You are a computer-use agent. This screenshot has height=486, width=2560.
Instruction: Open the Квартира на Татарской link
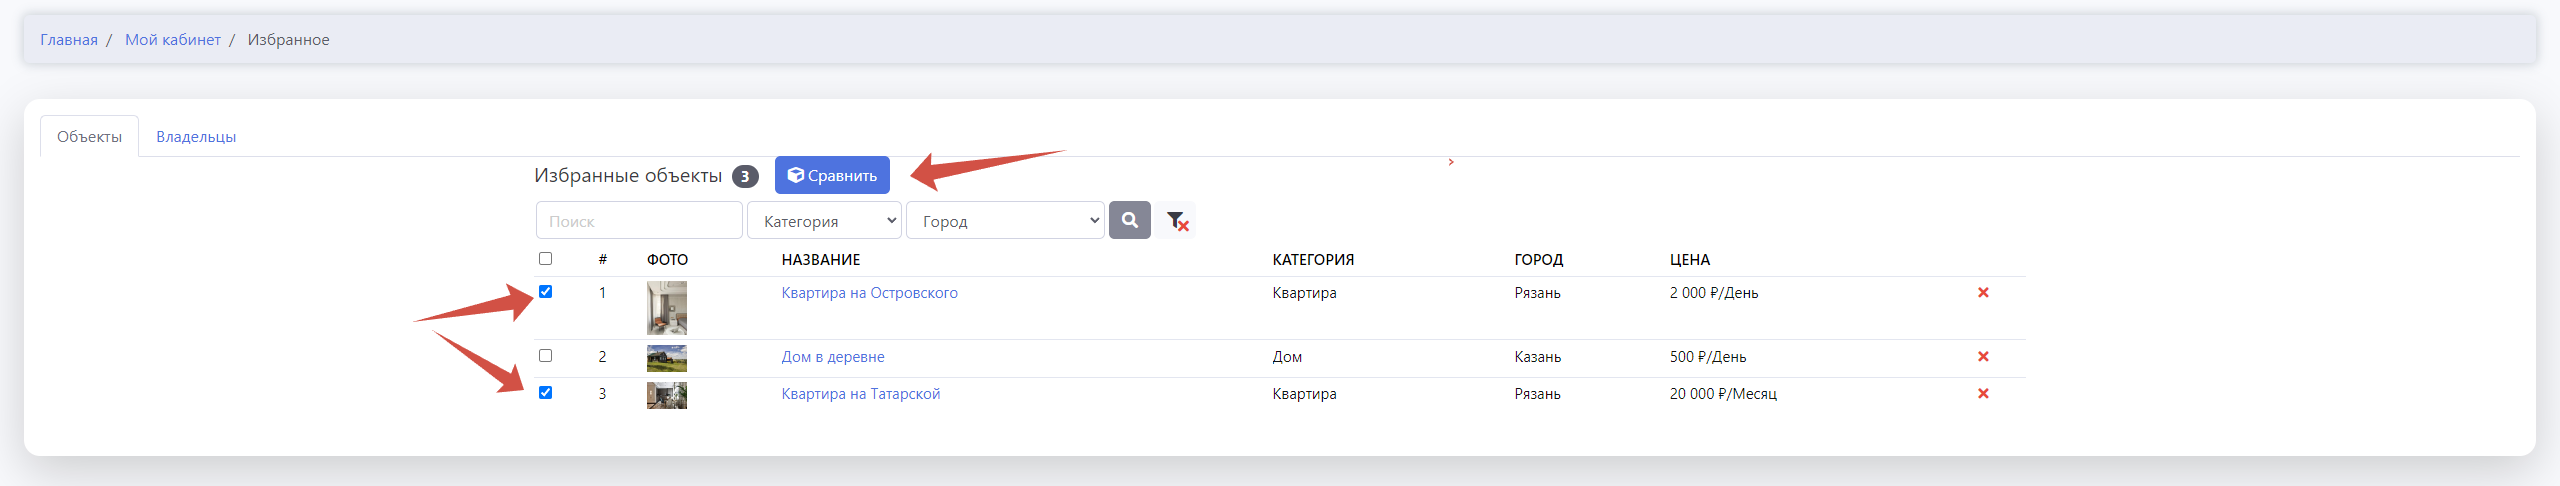click(860, 394)
